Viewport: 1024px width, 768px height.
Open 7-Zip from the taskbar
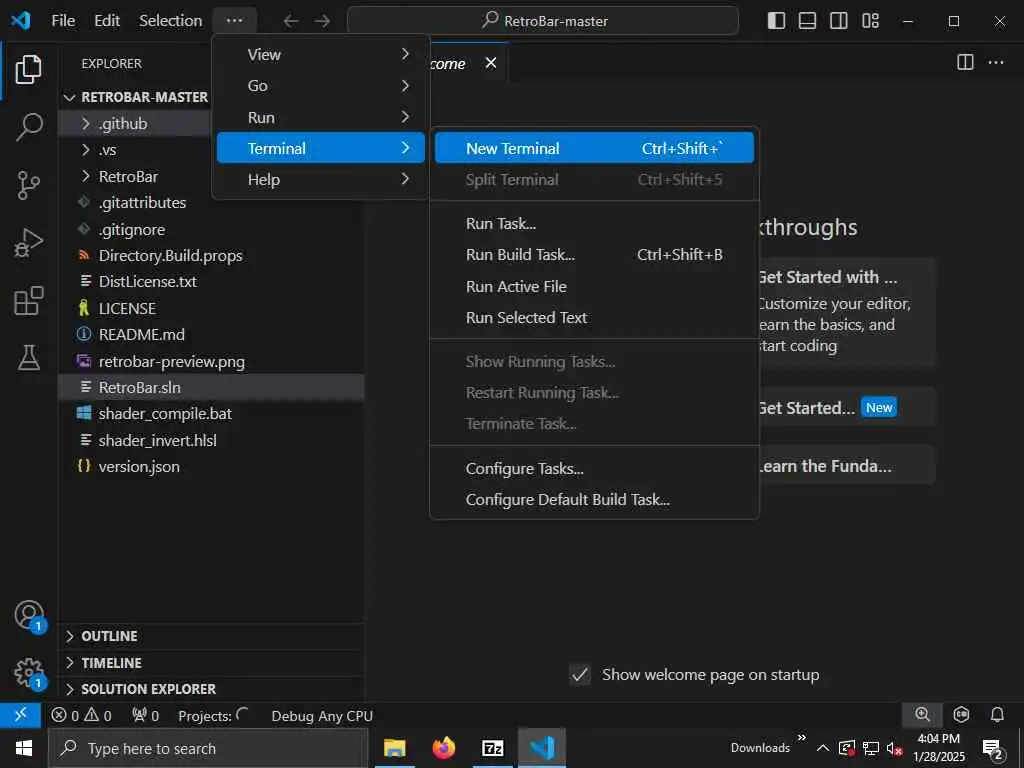492,748
